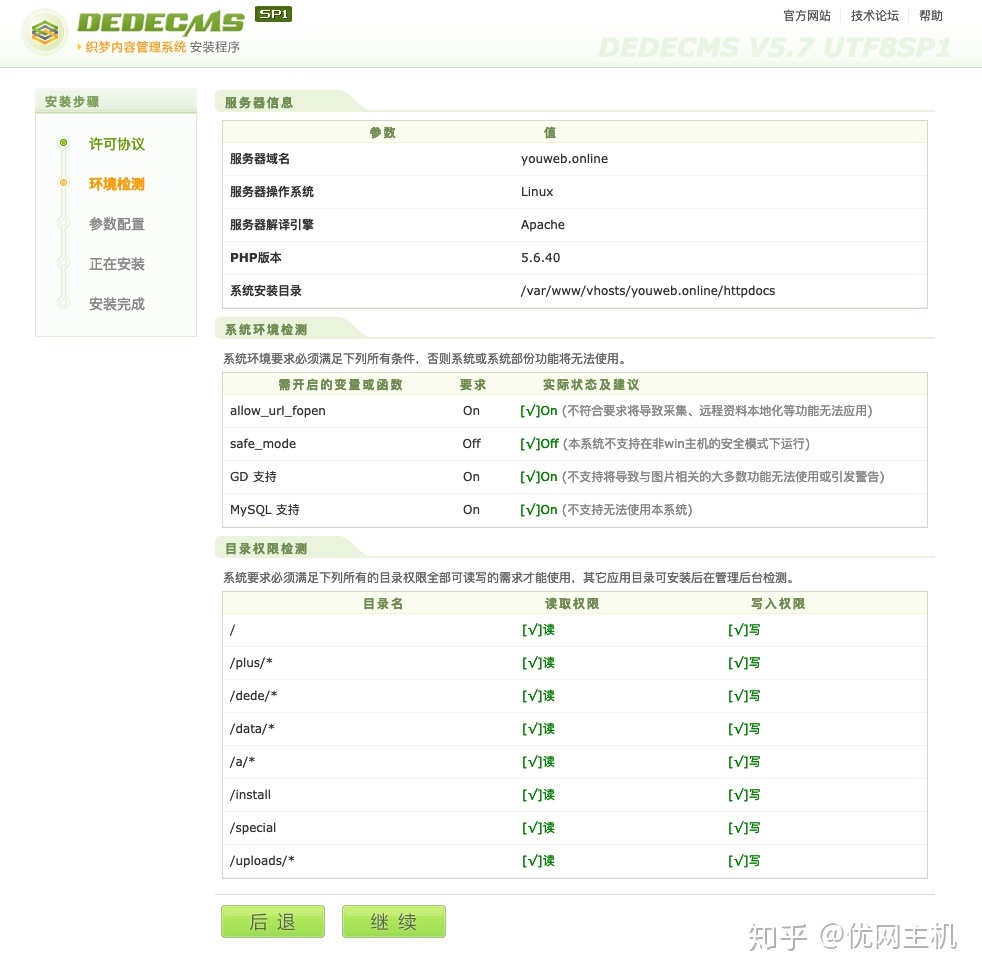This screenshot has height=976, width=982.
Task: Click the [√]写 write permission for /uploads/*
Action: point(741,860)
